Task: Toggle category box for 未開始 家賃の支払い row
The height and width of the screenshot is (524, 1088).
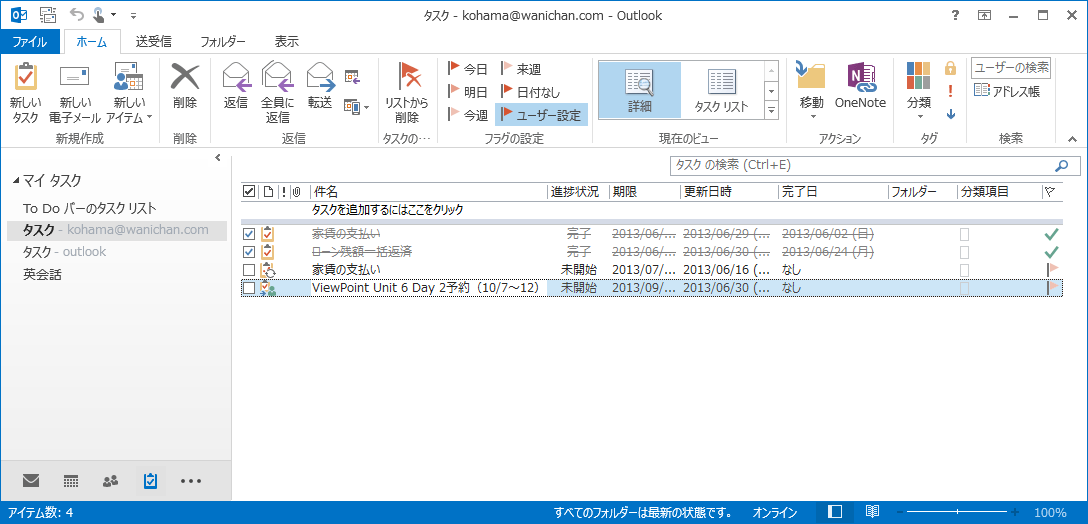Action: [964, 269]
